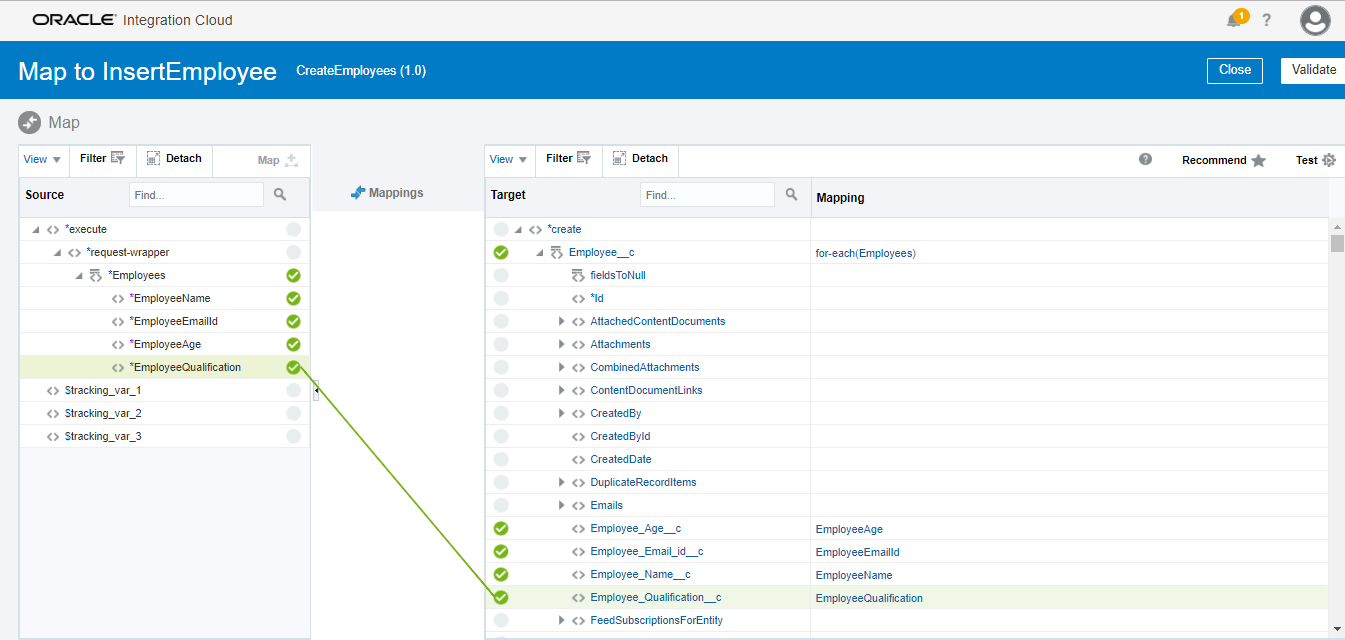Screen dimensions: 1345x640
Task: Click element icon beside fieldsToNull
Action: (578, 275)
